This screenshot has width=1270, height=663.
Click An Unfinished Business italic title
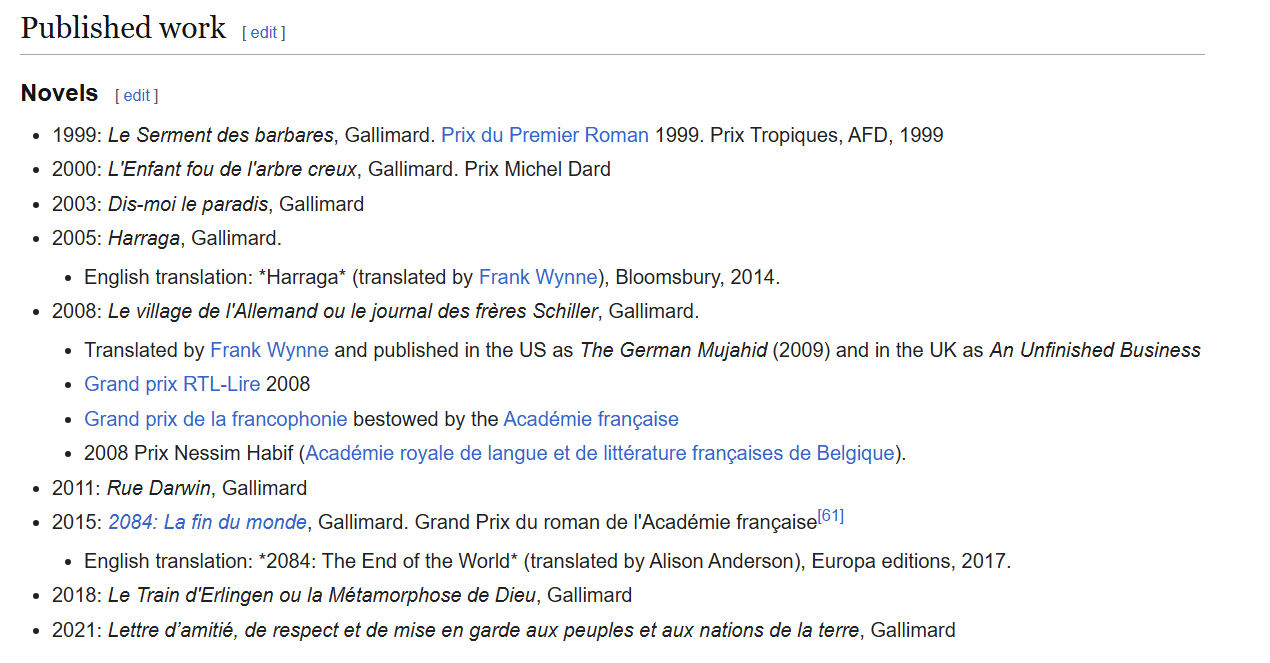click(1095, 350)
